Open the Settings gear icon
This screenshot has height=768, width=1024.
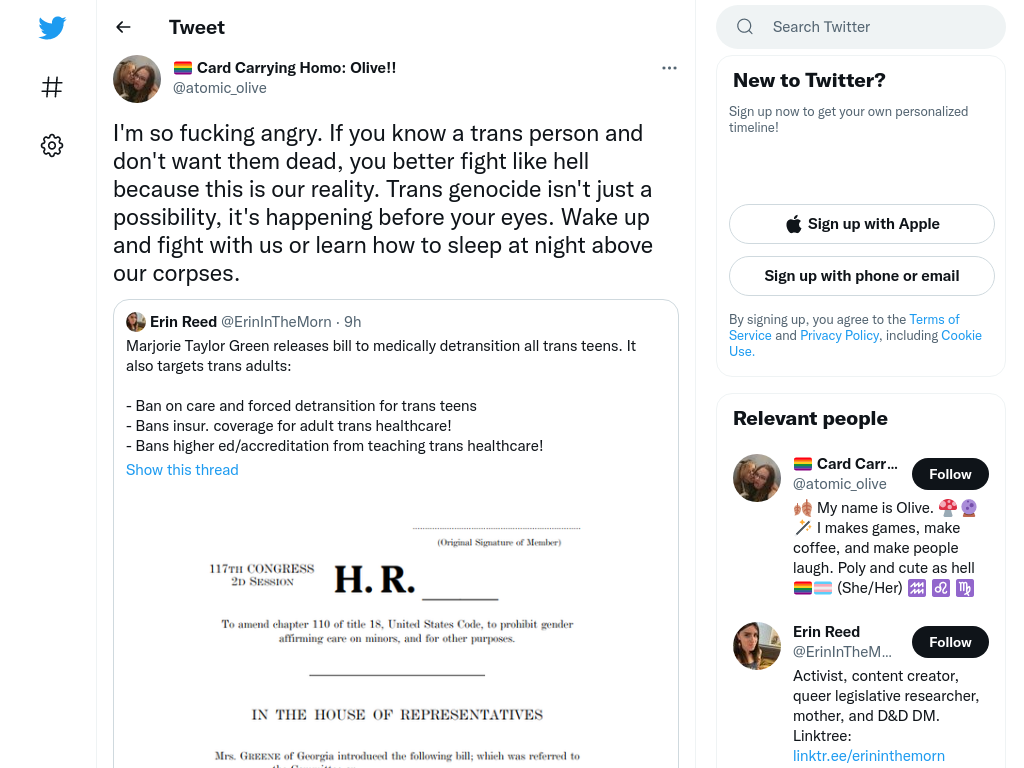(x=52, y=145)
